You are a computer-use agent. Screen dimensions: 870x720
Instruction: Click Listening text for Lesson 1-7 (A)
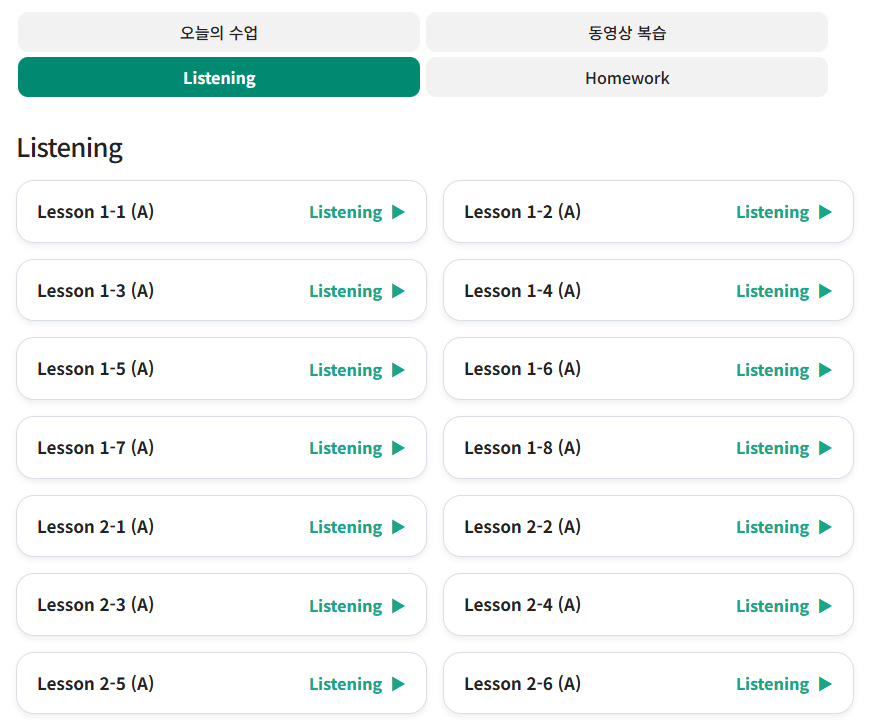[346, 448]
